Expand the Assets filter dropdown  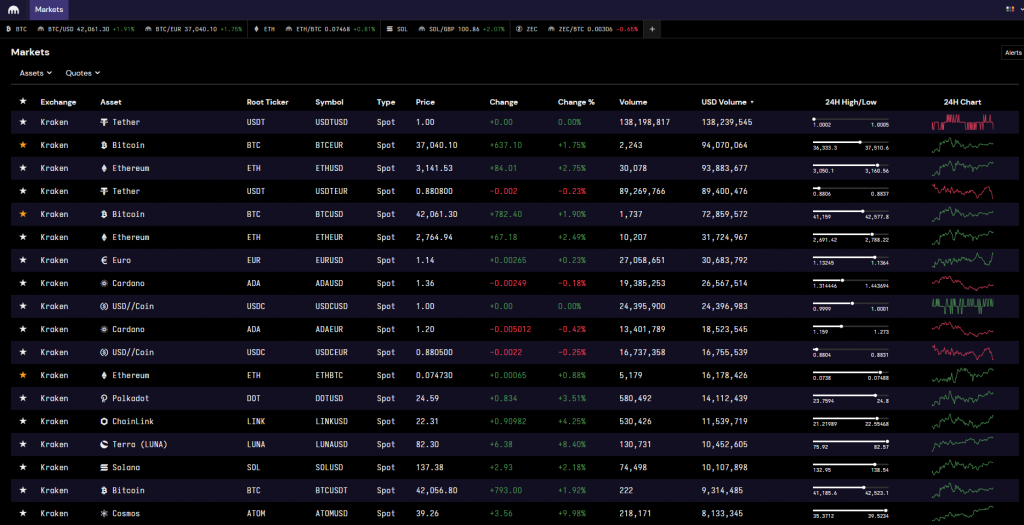click(35, 73)
